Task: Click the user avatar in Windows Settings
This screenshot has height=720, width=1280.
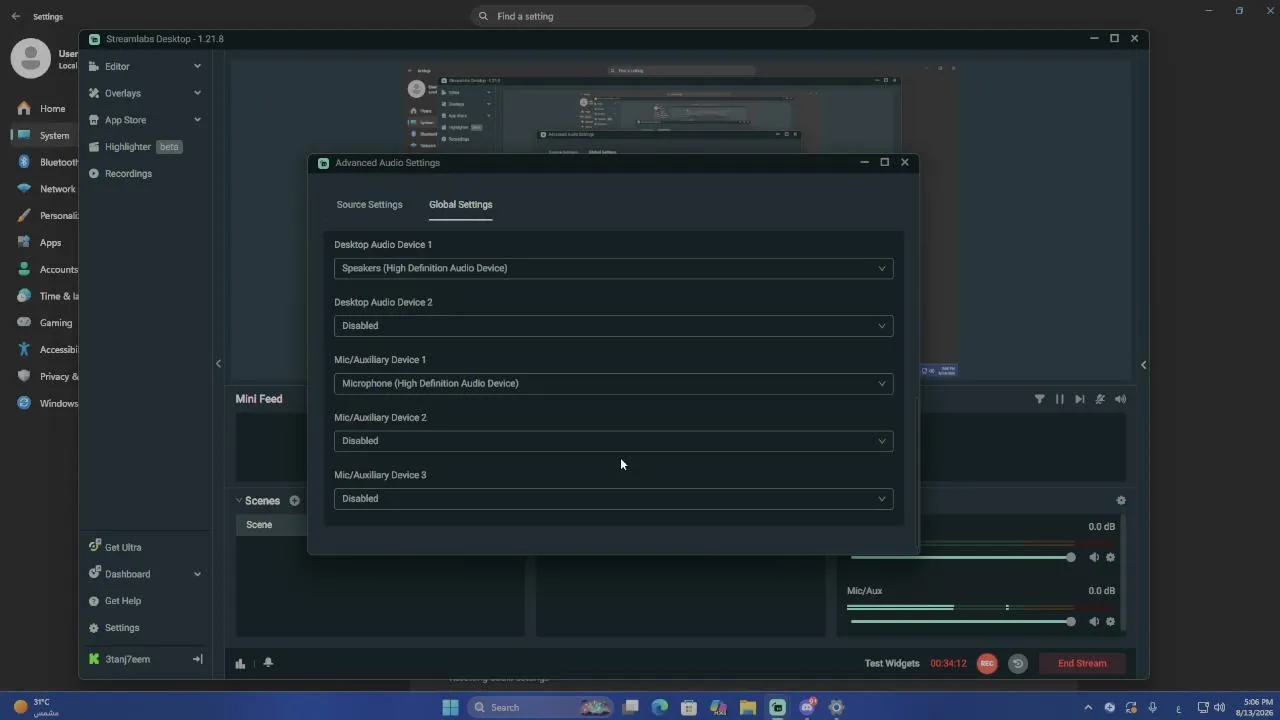Action: [x=30, y=59]
